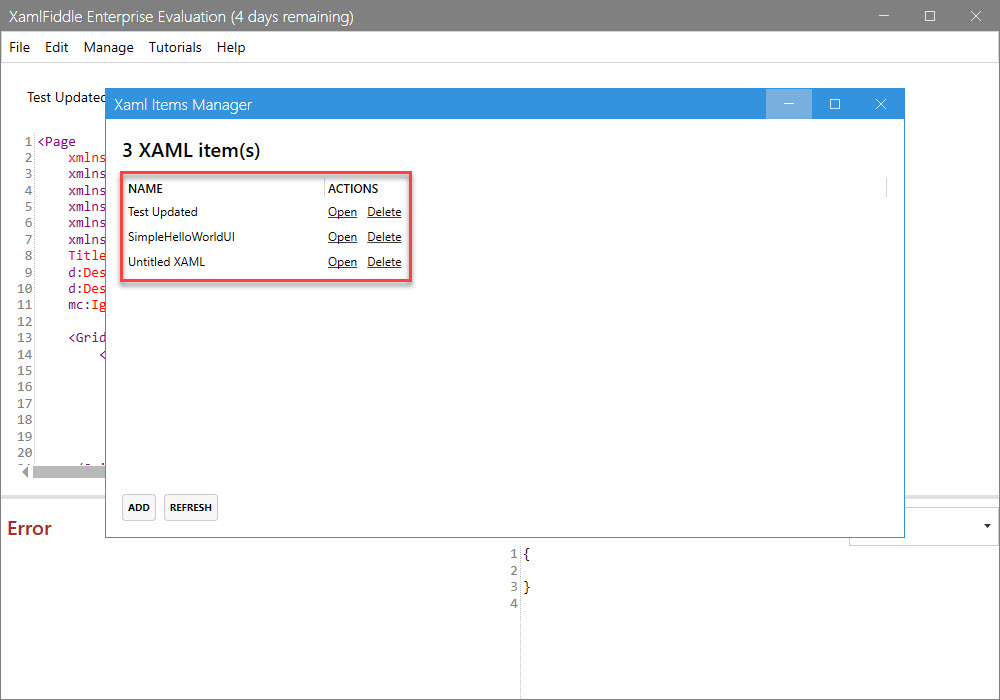
Task: Click the editor's horizontal scrollbar left arrow
Action: click(25, 472)
